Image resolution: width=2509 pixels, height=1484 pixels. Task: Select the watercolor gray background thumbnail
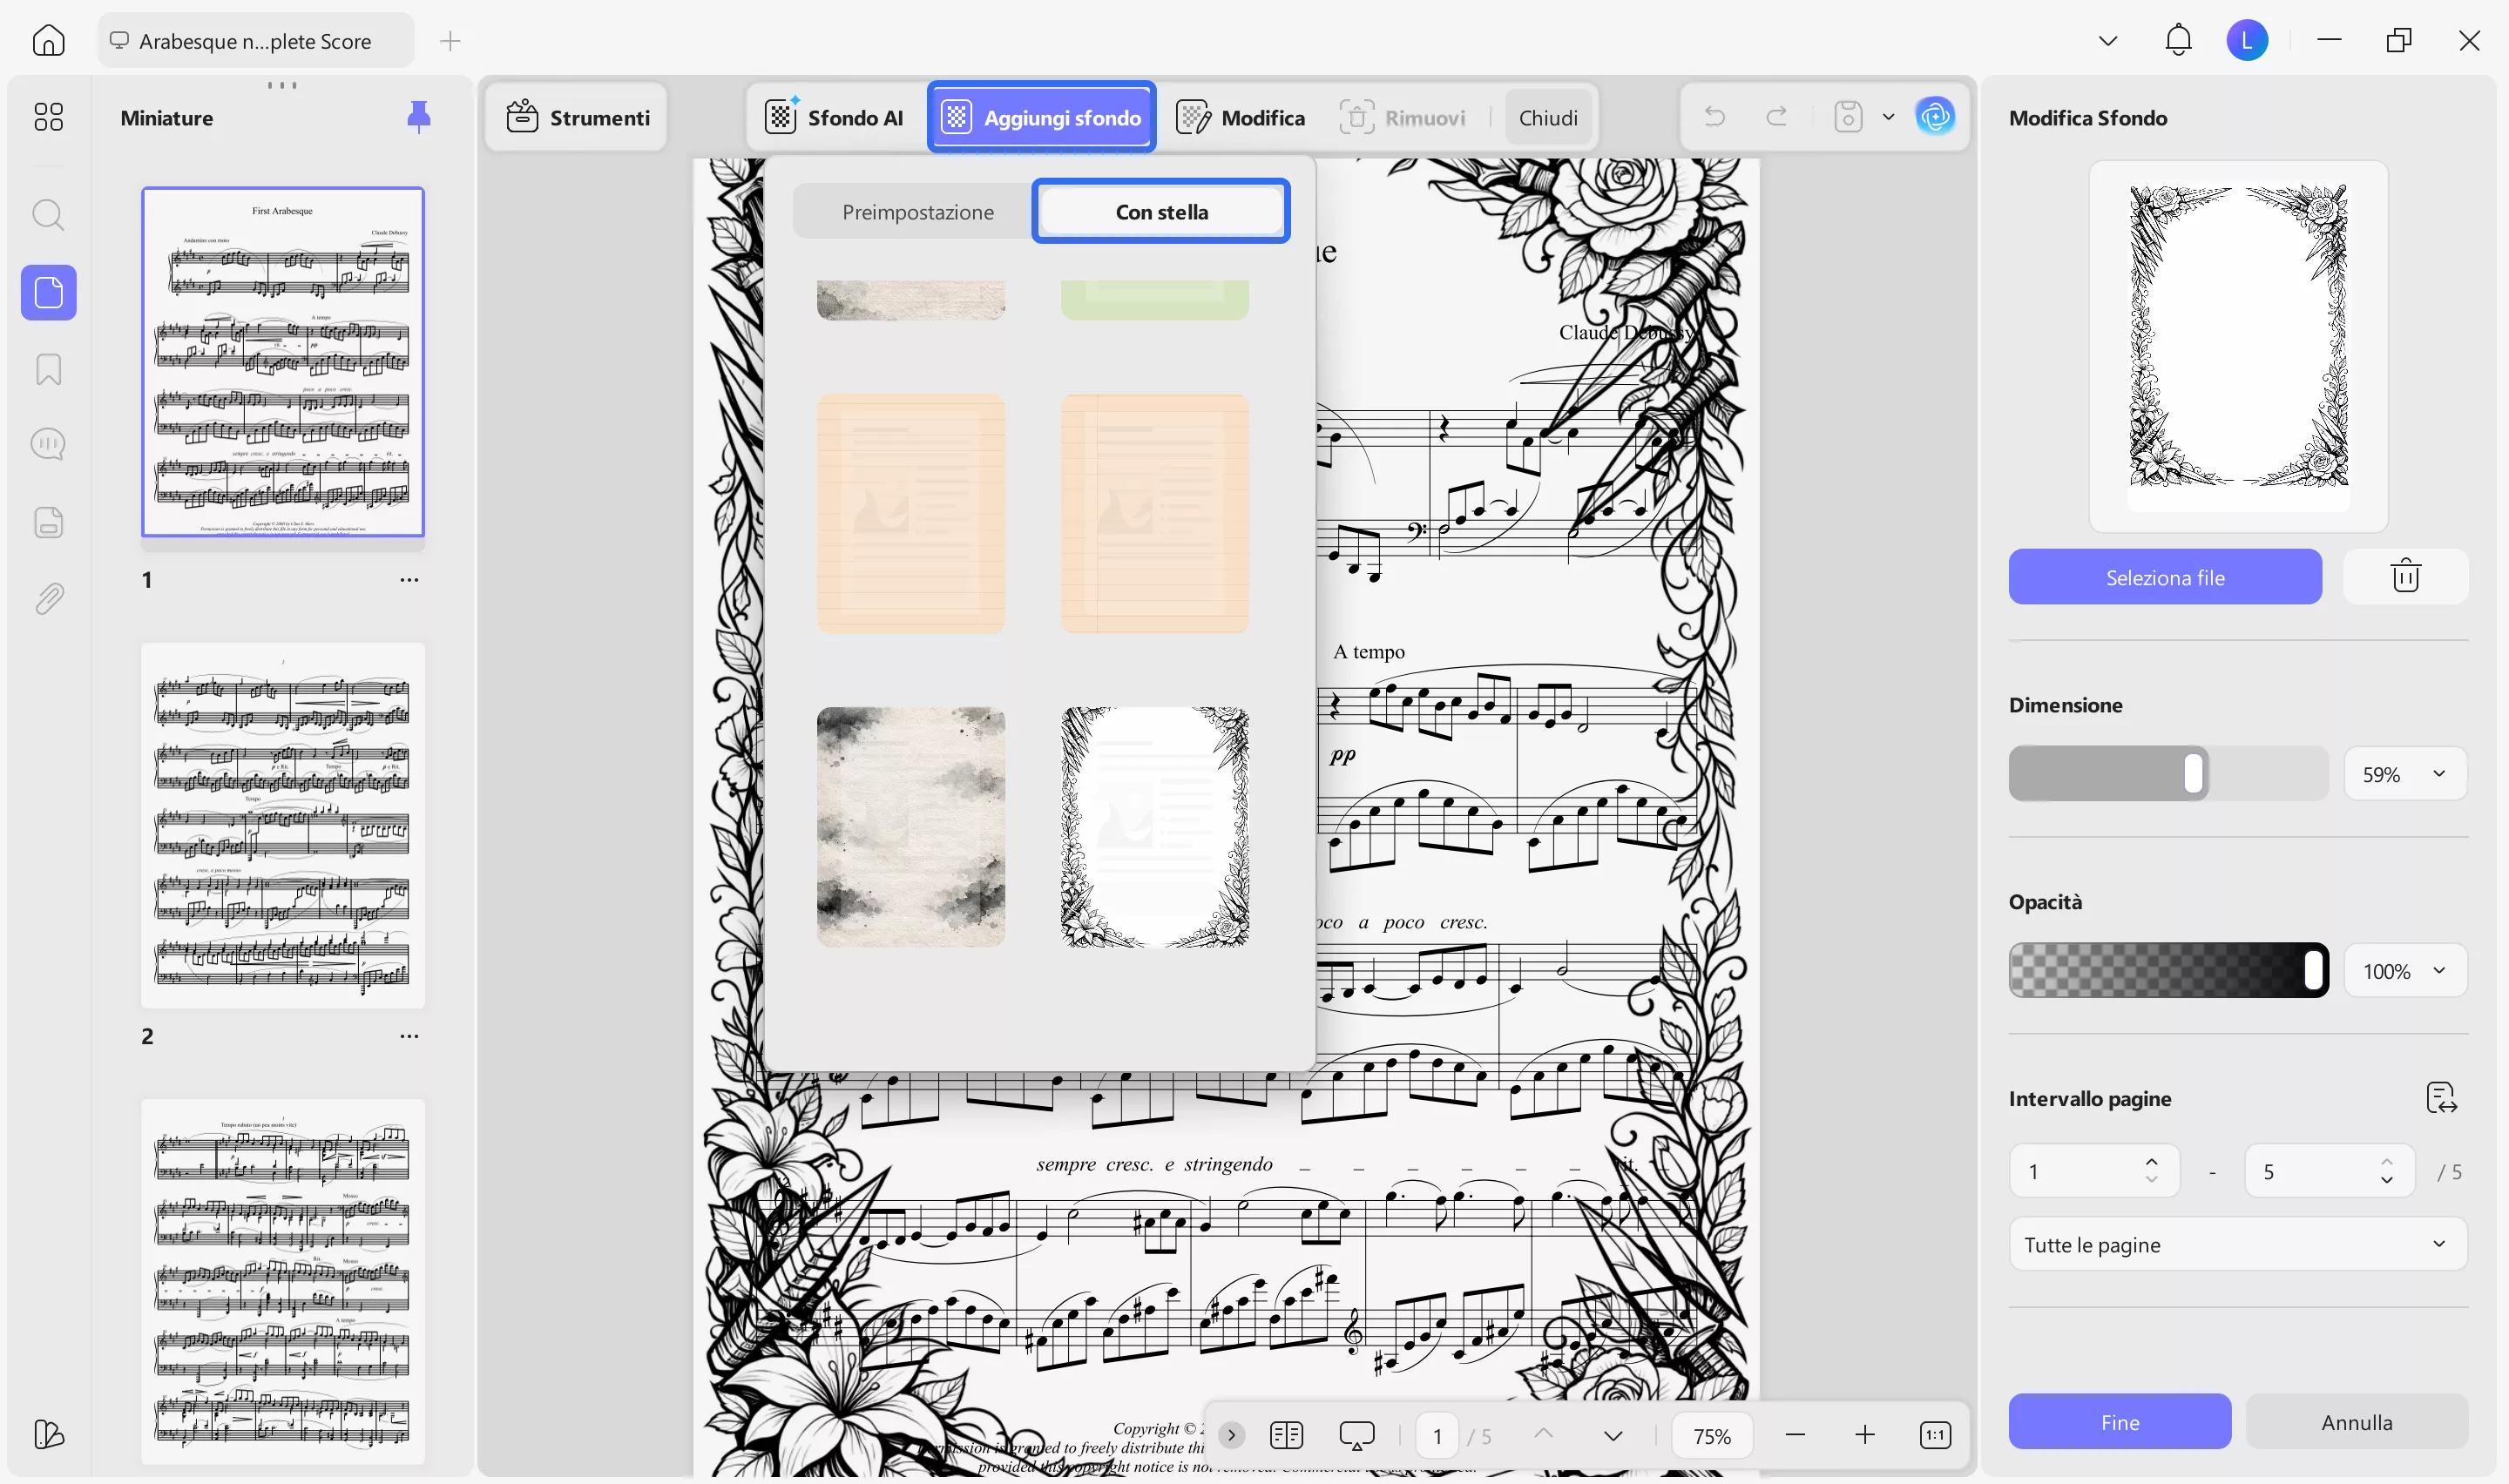[910, 827]
